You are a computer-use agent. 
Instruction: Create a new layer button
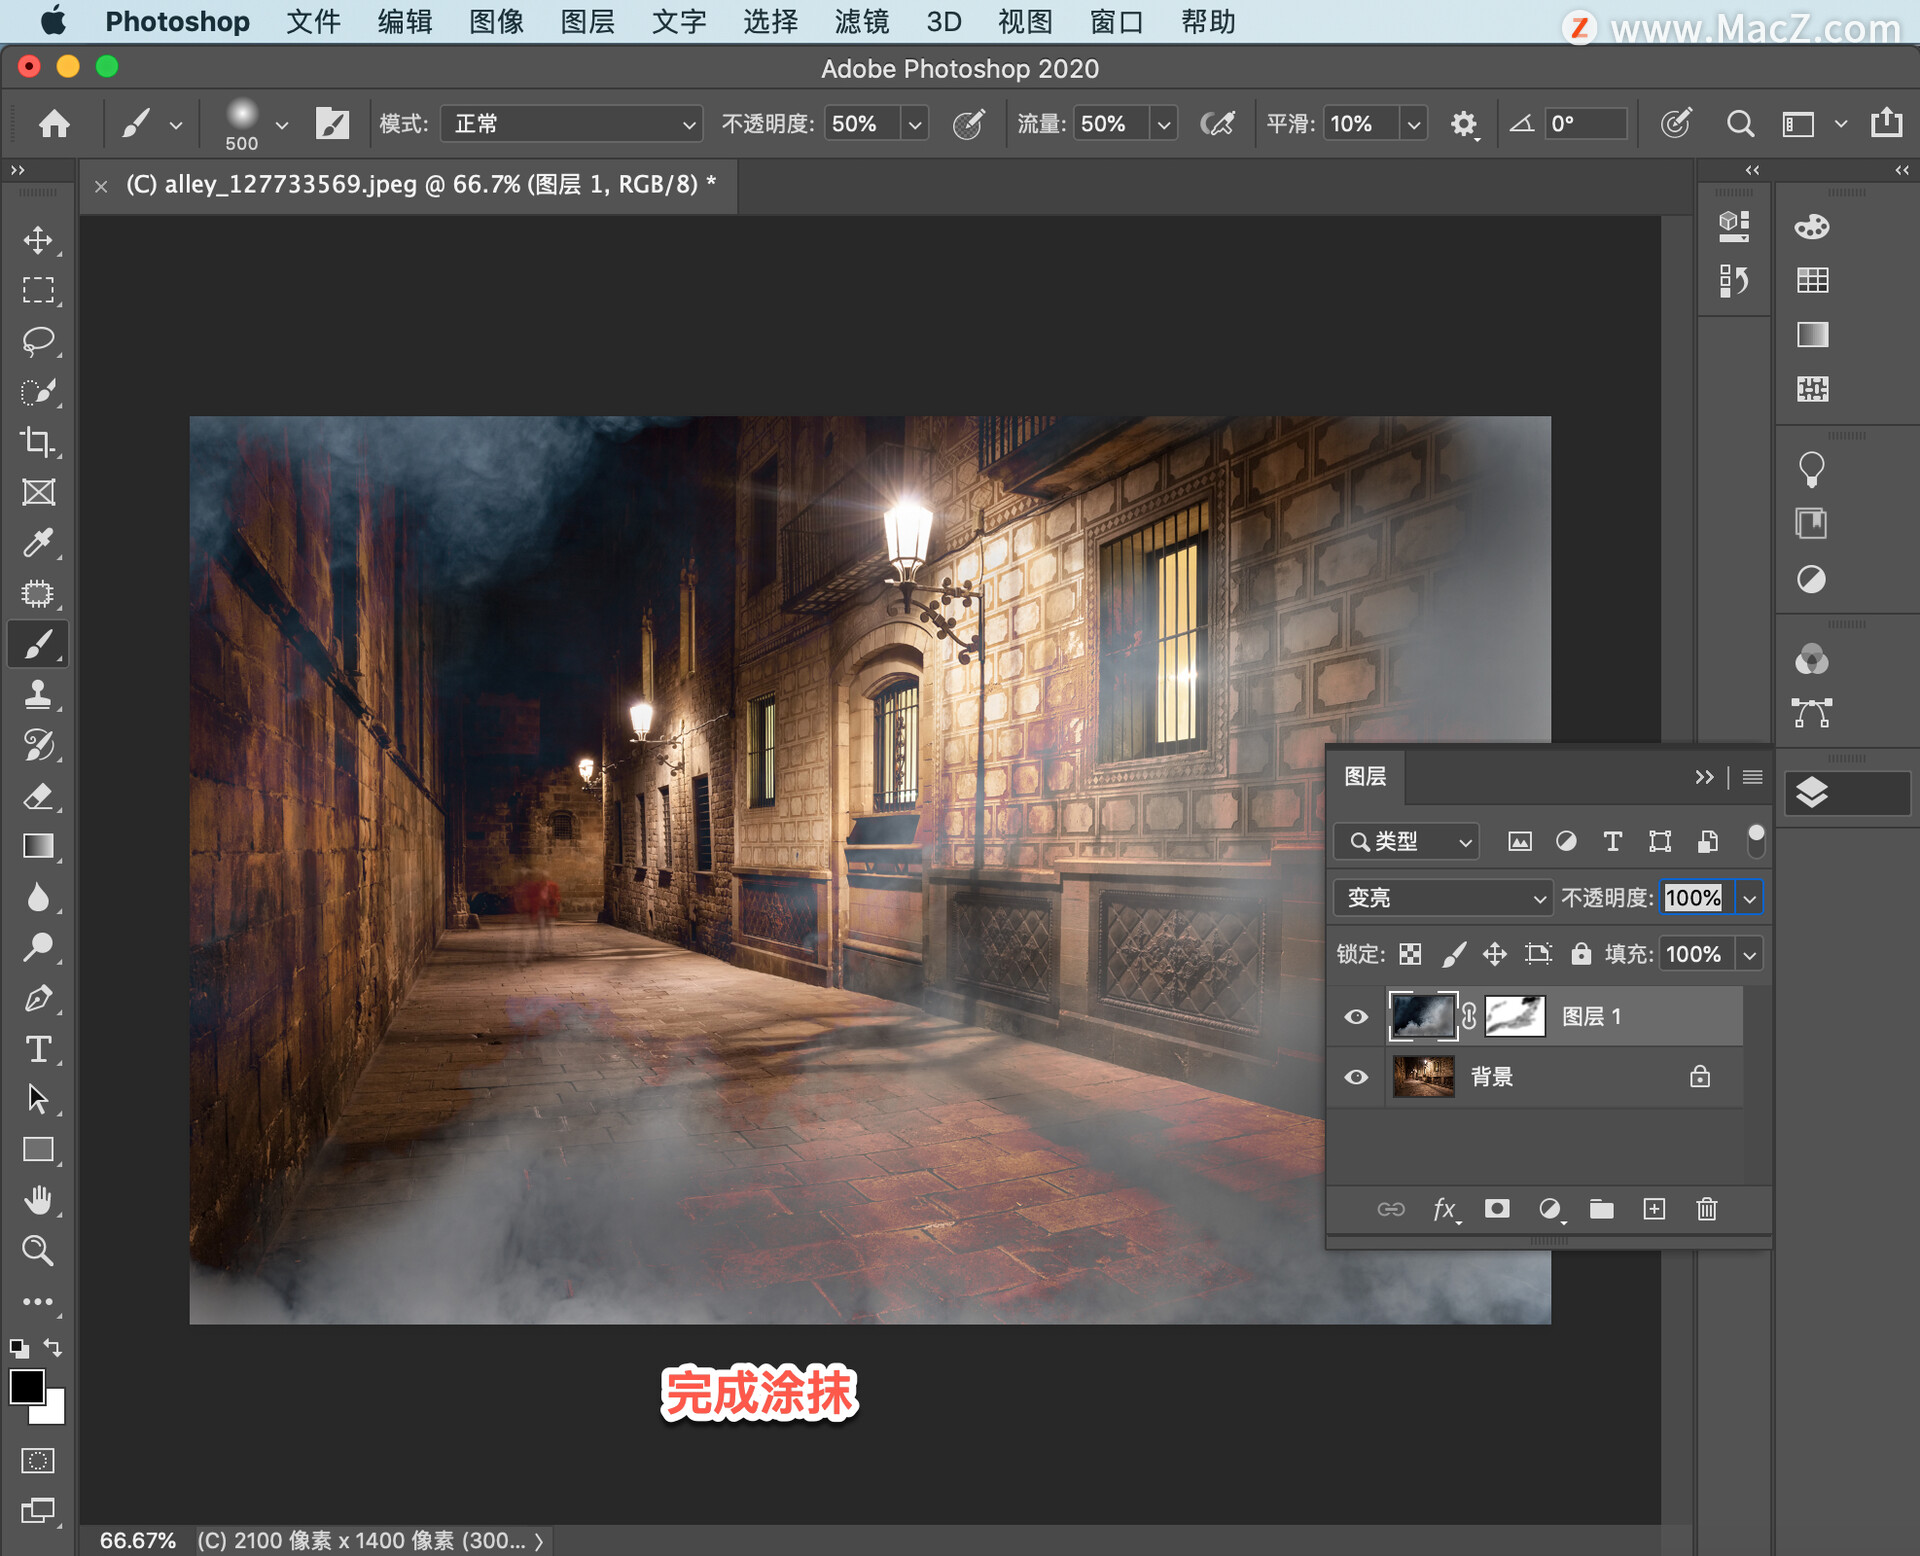coord(1655,1209)
